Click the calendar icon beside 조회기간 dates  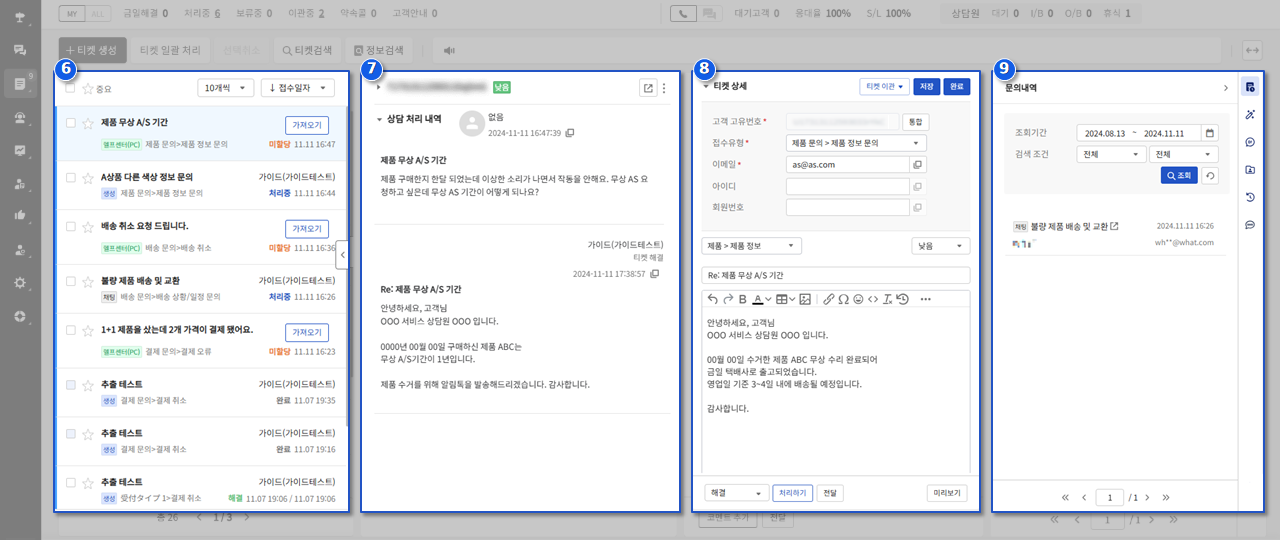(1210, 133)
